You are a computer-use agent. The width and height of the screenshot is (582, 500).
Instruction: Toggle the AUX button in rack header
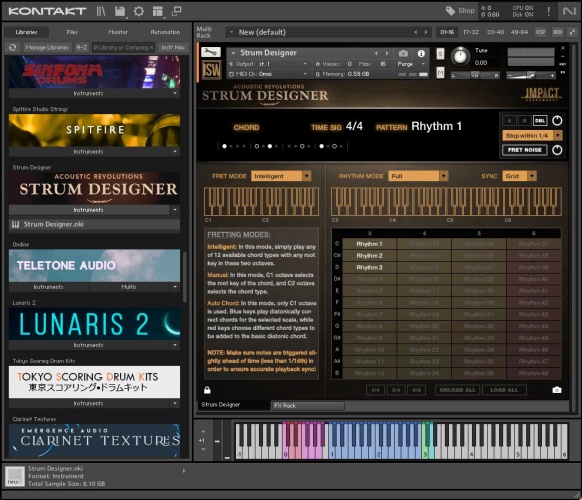[x=558, y=32]
